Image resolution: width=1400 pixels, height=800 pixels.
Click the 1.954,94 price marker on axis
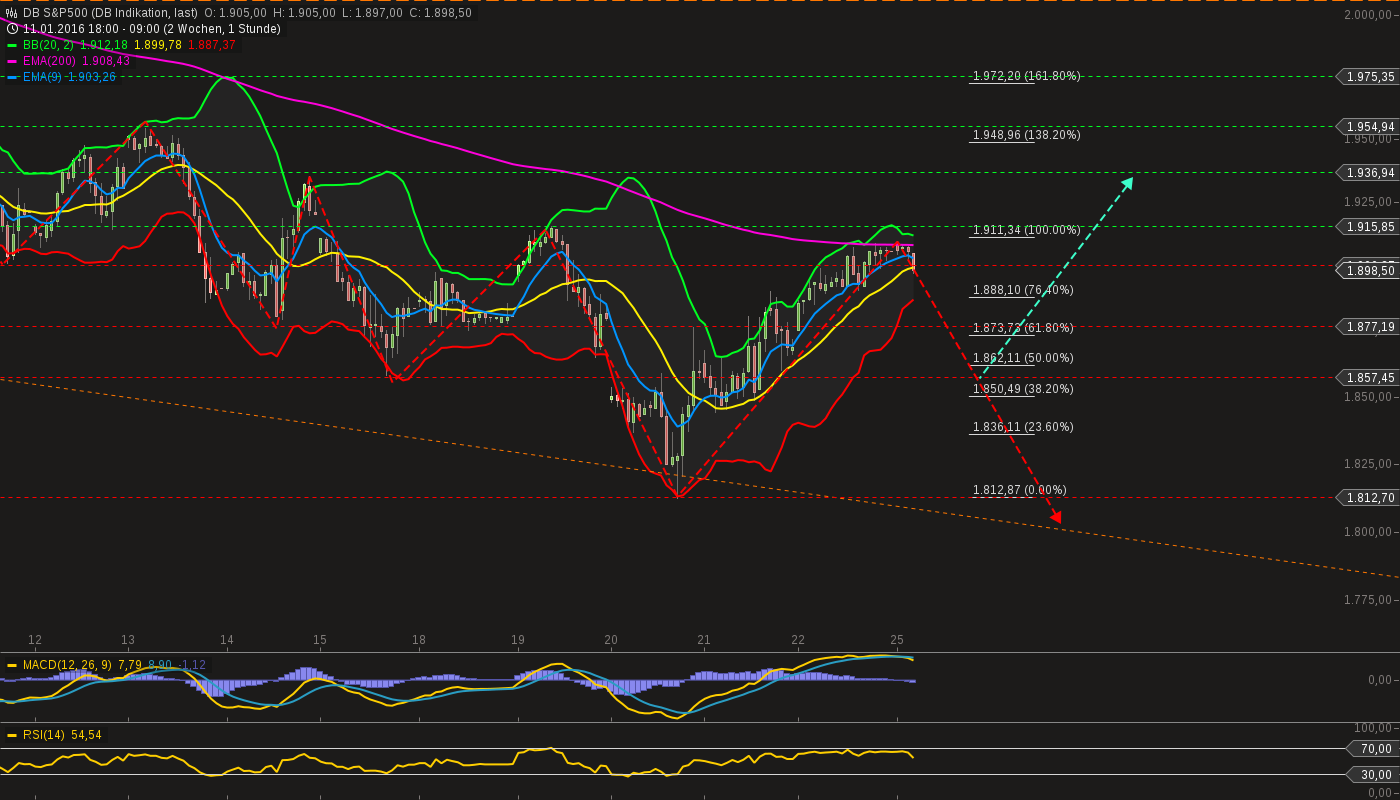pyautogui.click(x=1368, y=127)
